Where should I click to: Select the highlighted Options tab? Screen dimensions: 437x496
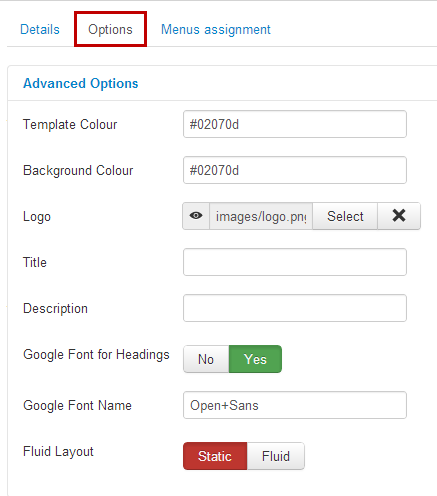110,29
